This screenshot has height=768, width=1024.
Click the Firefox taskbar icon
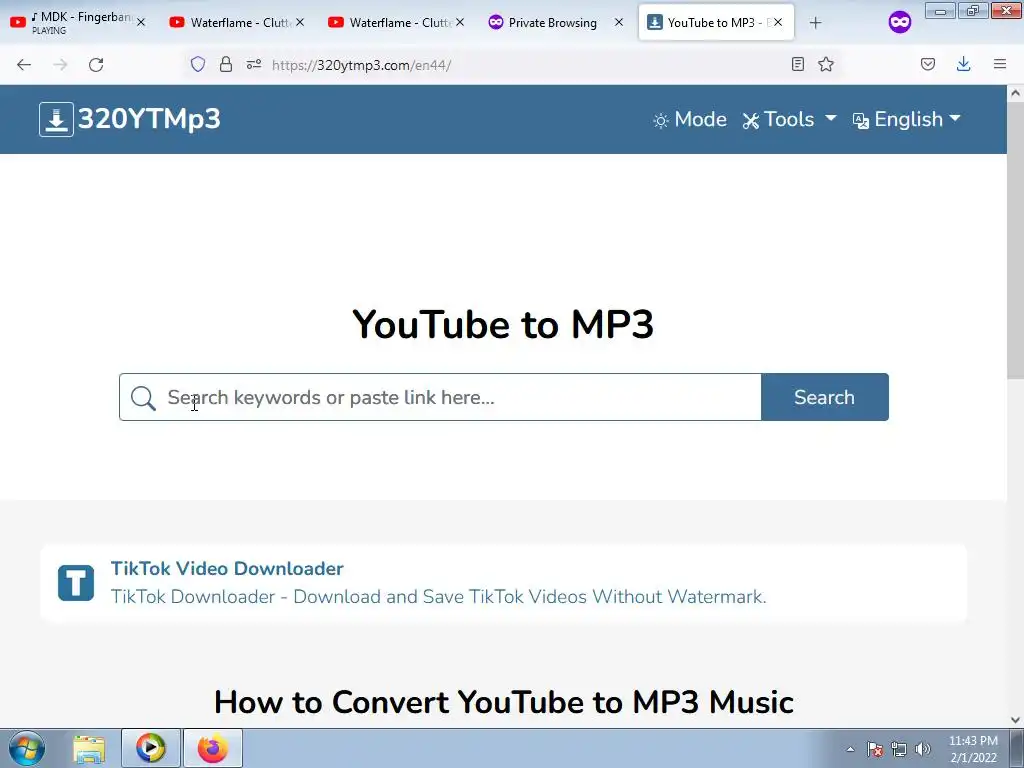[x=213, y=748]
